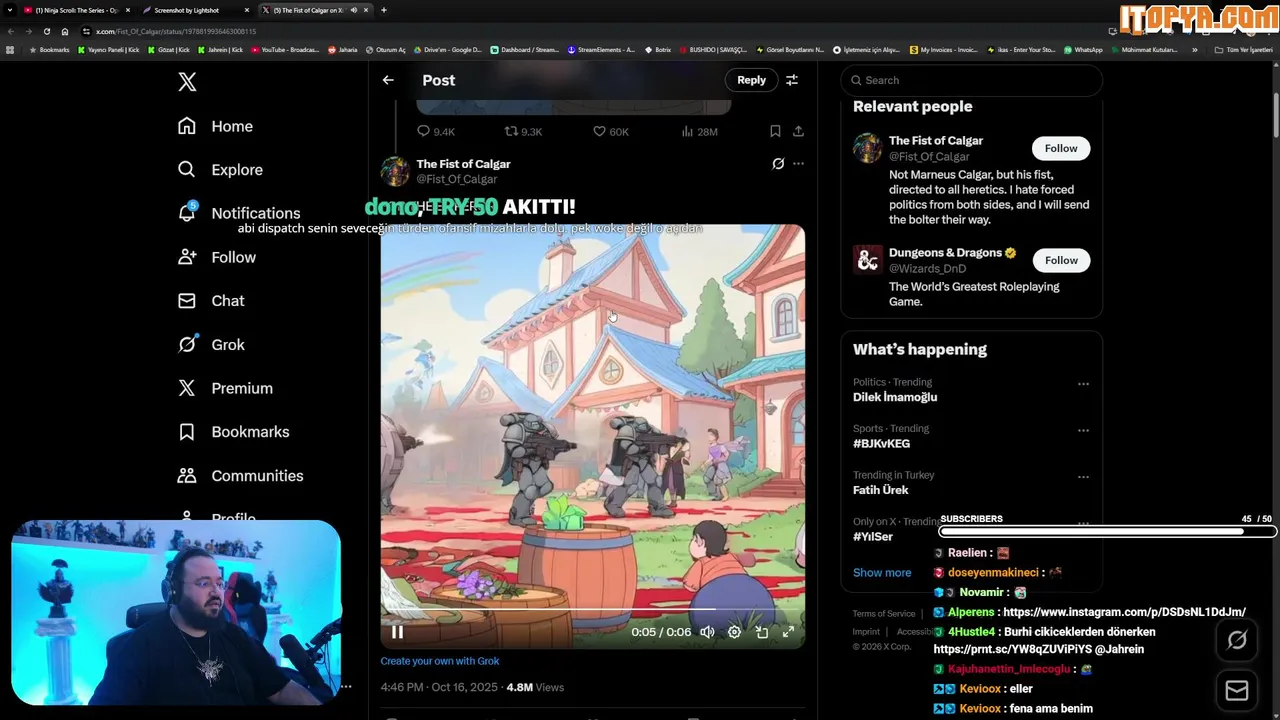The image size is (1280, 720).
Task: Click the share icon on top post
Action: 798,131
